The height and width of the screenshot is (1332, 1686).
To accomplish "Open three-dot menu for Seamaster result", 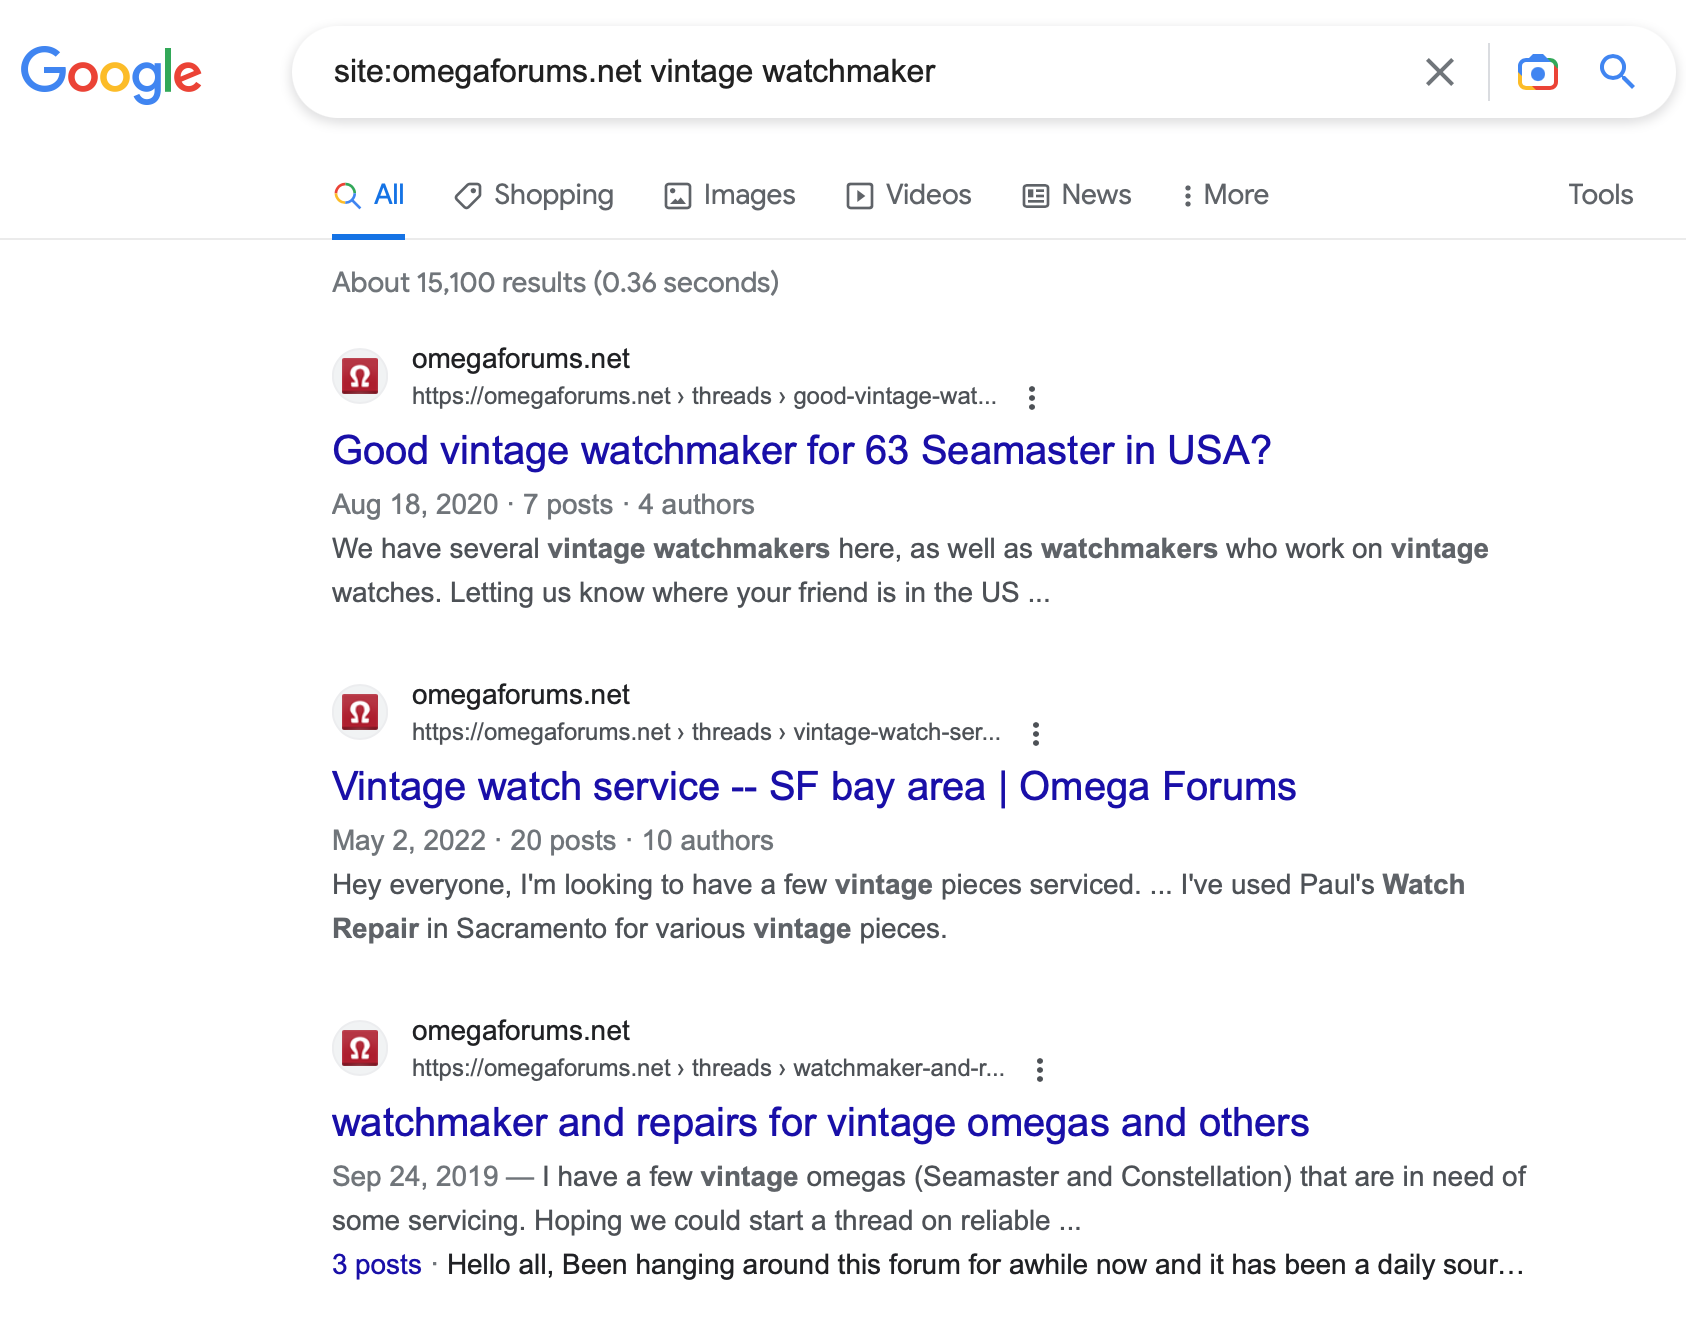I will click(1032, 398).
